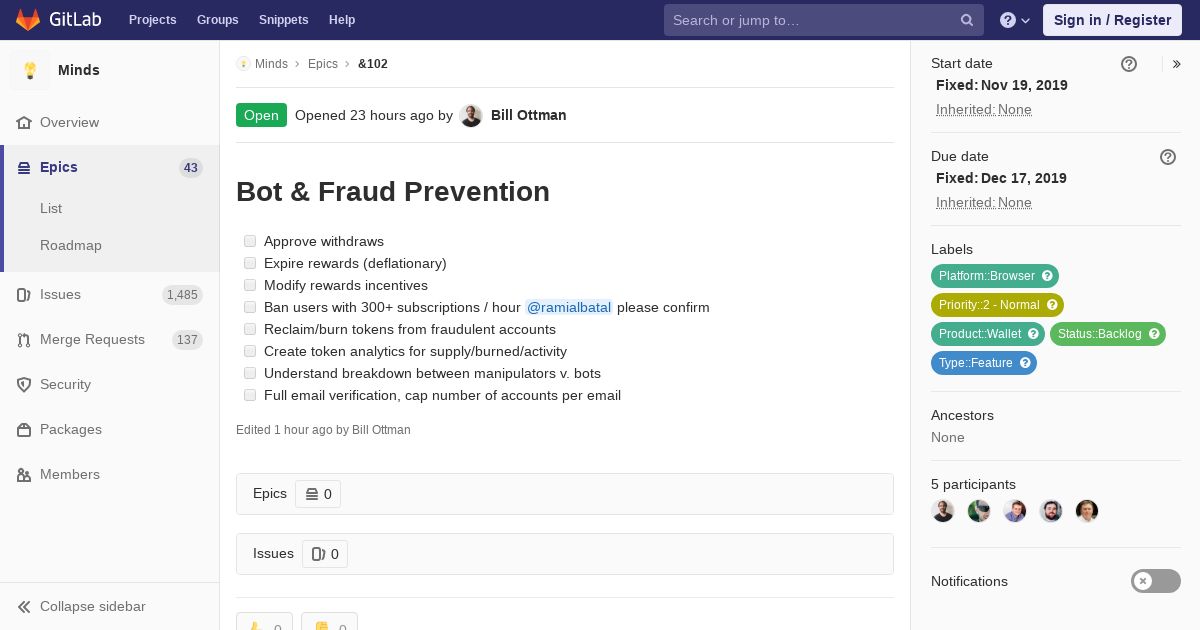This screenshot has width=1200, height=630.
Task: Check the Modify rewards incentives task
Action: coord(250,285)
